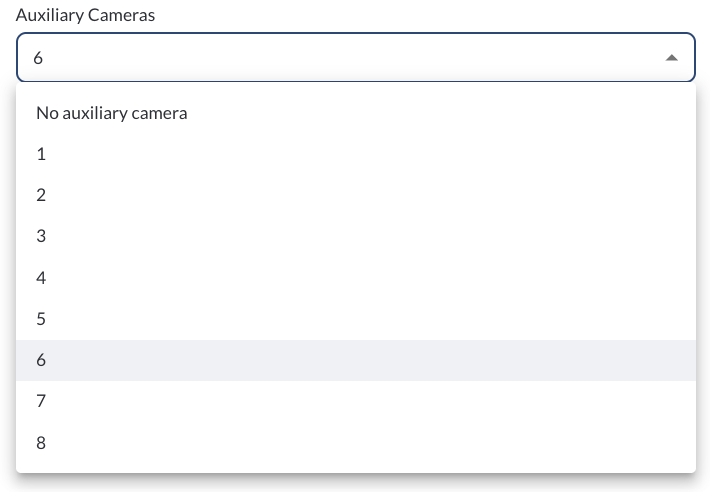
Task: Pick option 2 in the camera list
Action: [x=356, y=196]
